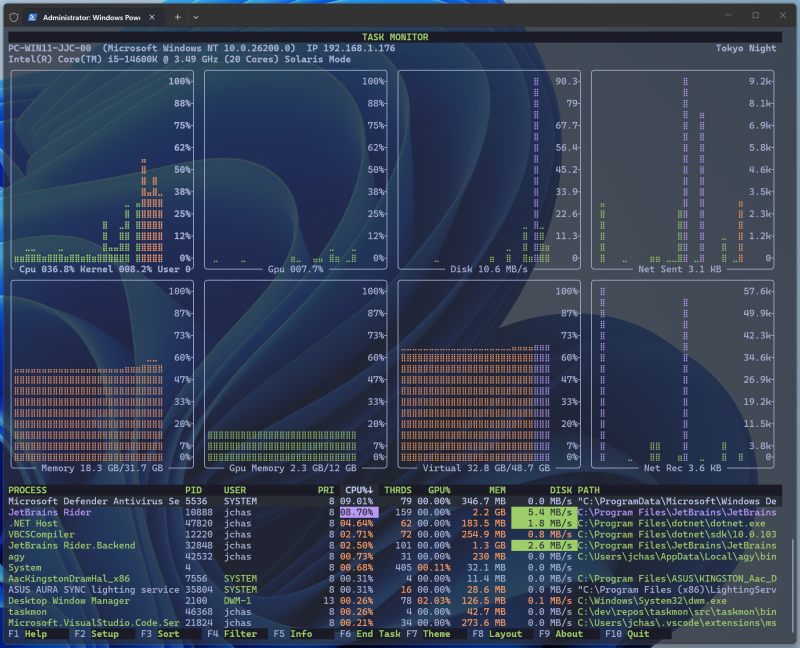Click PID 10888 of JetBrains Rider
800x648 pixels.
pyautogui.click(x=199, y=512)
